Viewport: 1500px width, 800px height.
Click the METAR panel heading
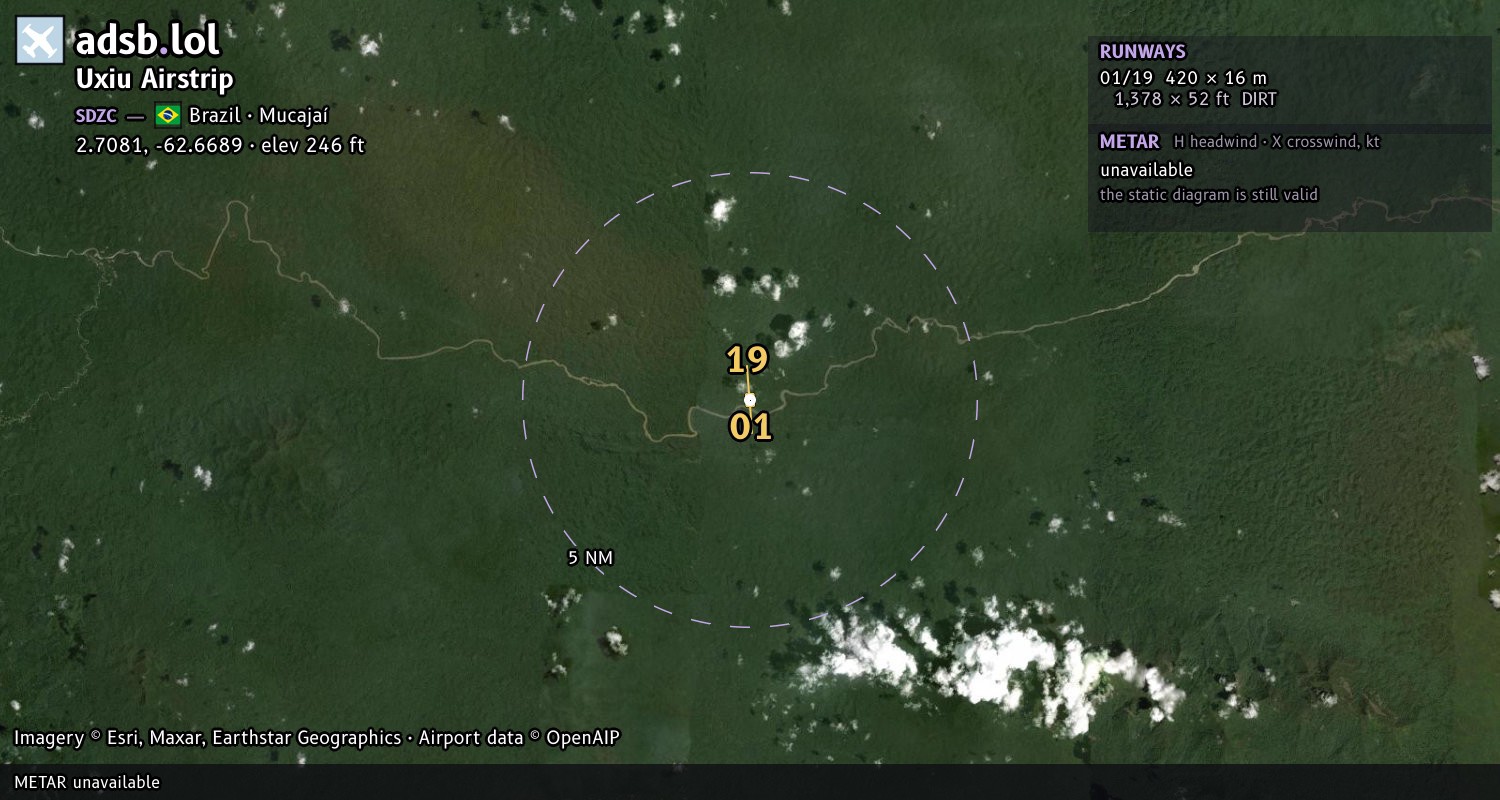pyautogui.click(x=1129, y=142)
